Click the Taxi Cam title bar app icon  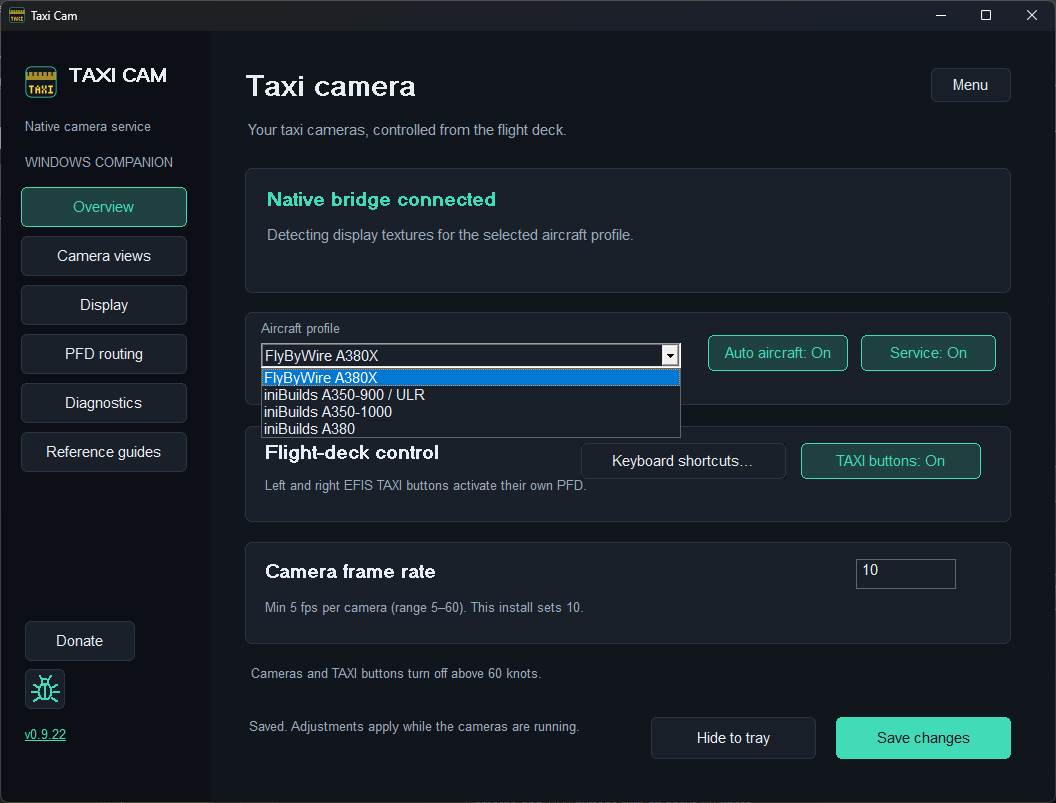[x=17, y=15]
